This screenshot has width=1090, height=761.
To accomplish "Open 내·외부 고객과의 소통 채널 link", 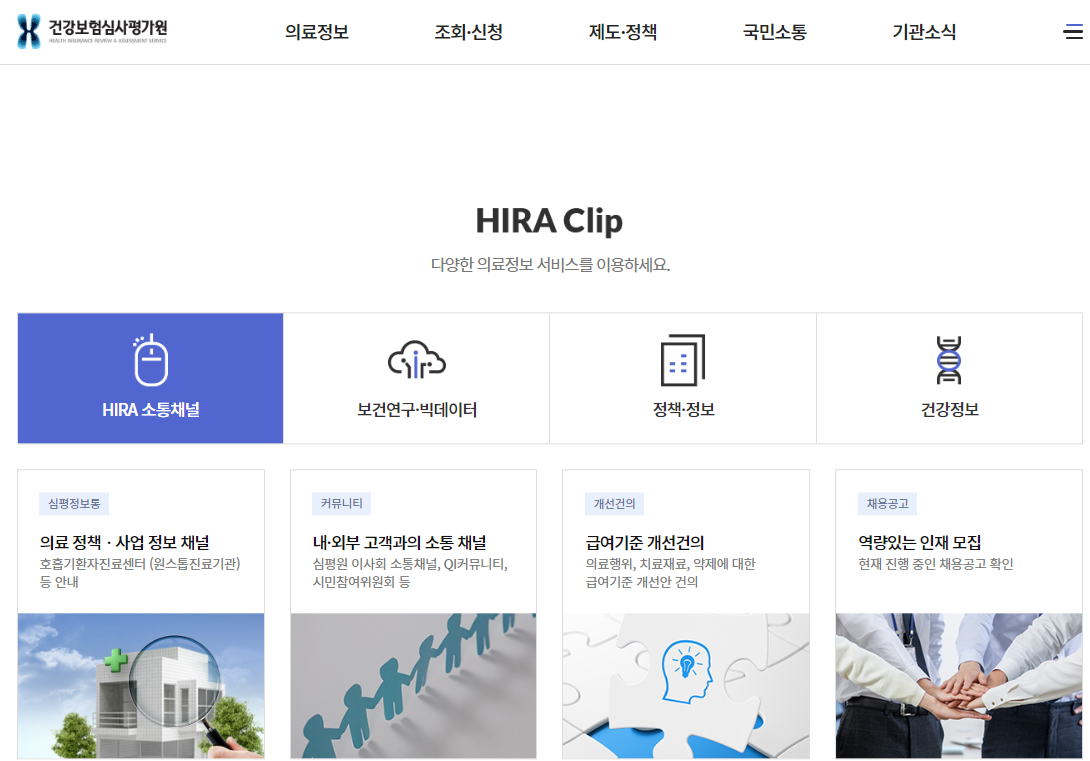I will (400, 542).
